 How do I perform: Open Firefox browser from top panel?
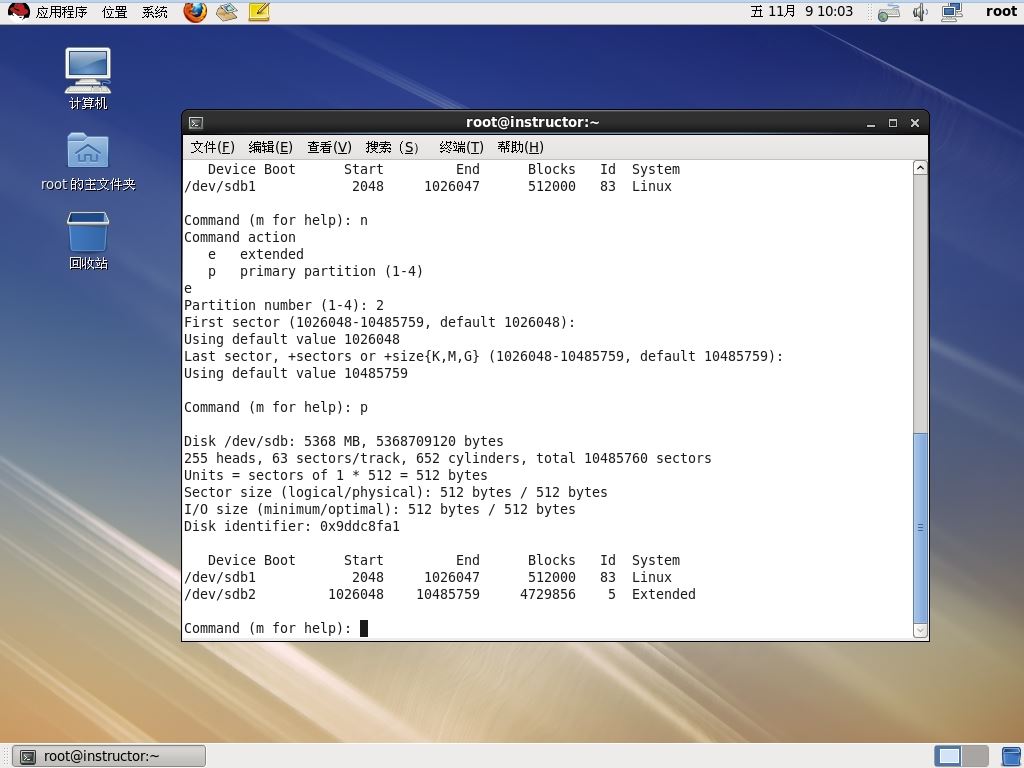(195, 12)
